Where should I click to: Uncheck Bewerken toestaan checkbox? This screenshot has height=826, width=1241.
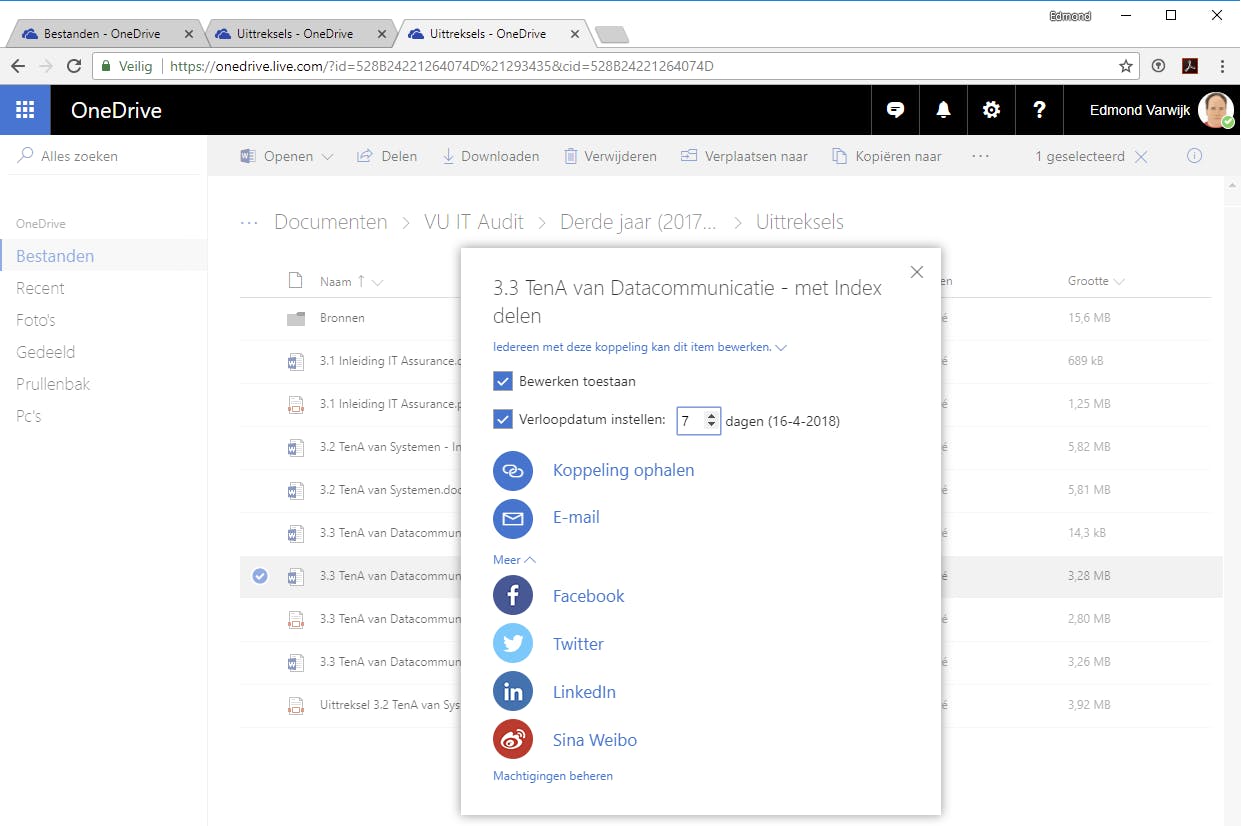click(503, 381)
